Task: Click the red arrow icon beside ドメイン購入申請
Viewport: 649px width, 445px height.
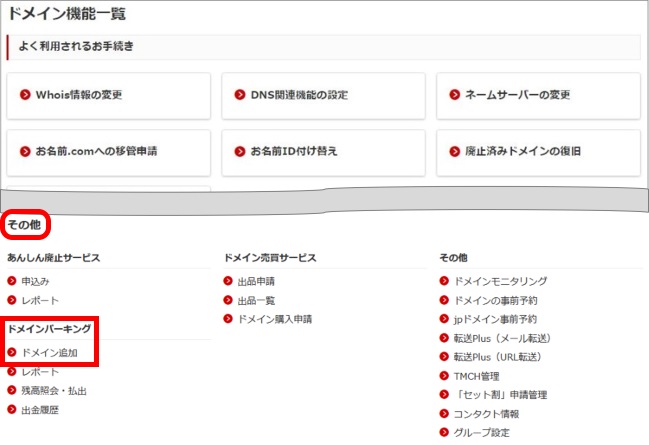Action: tap(228, 319)
